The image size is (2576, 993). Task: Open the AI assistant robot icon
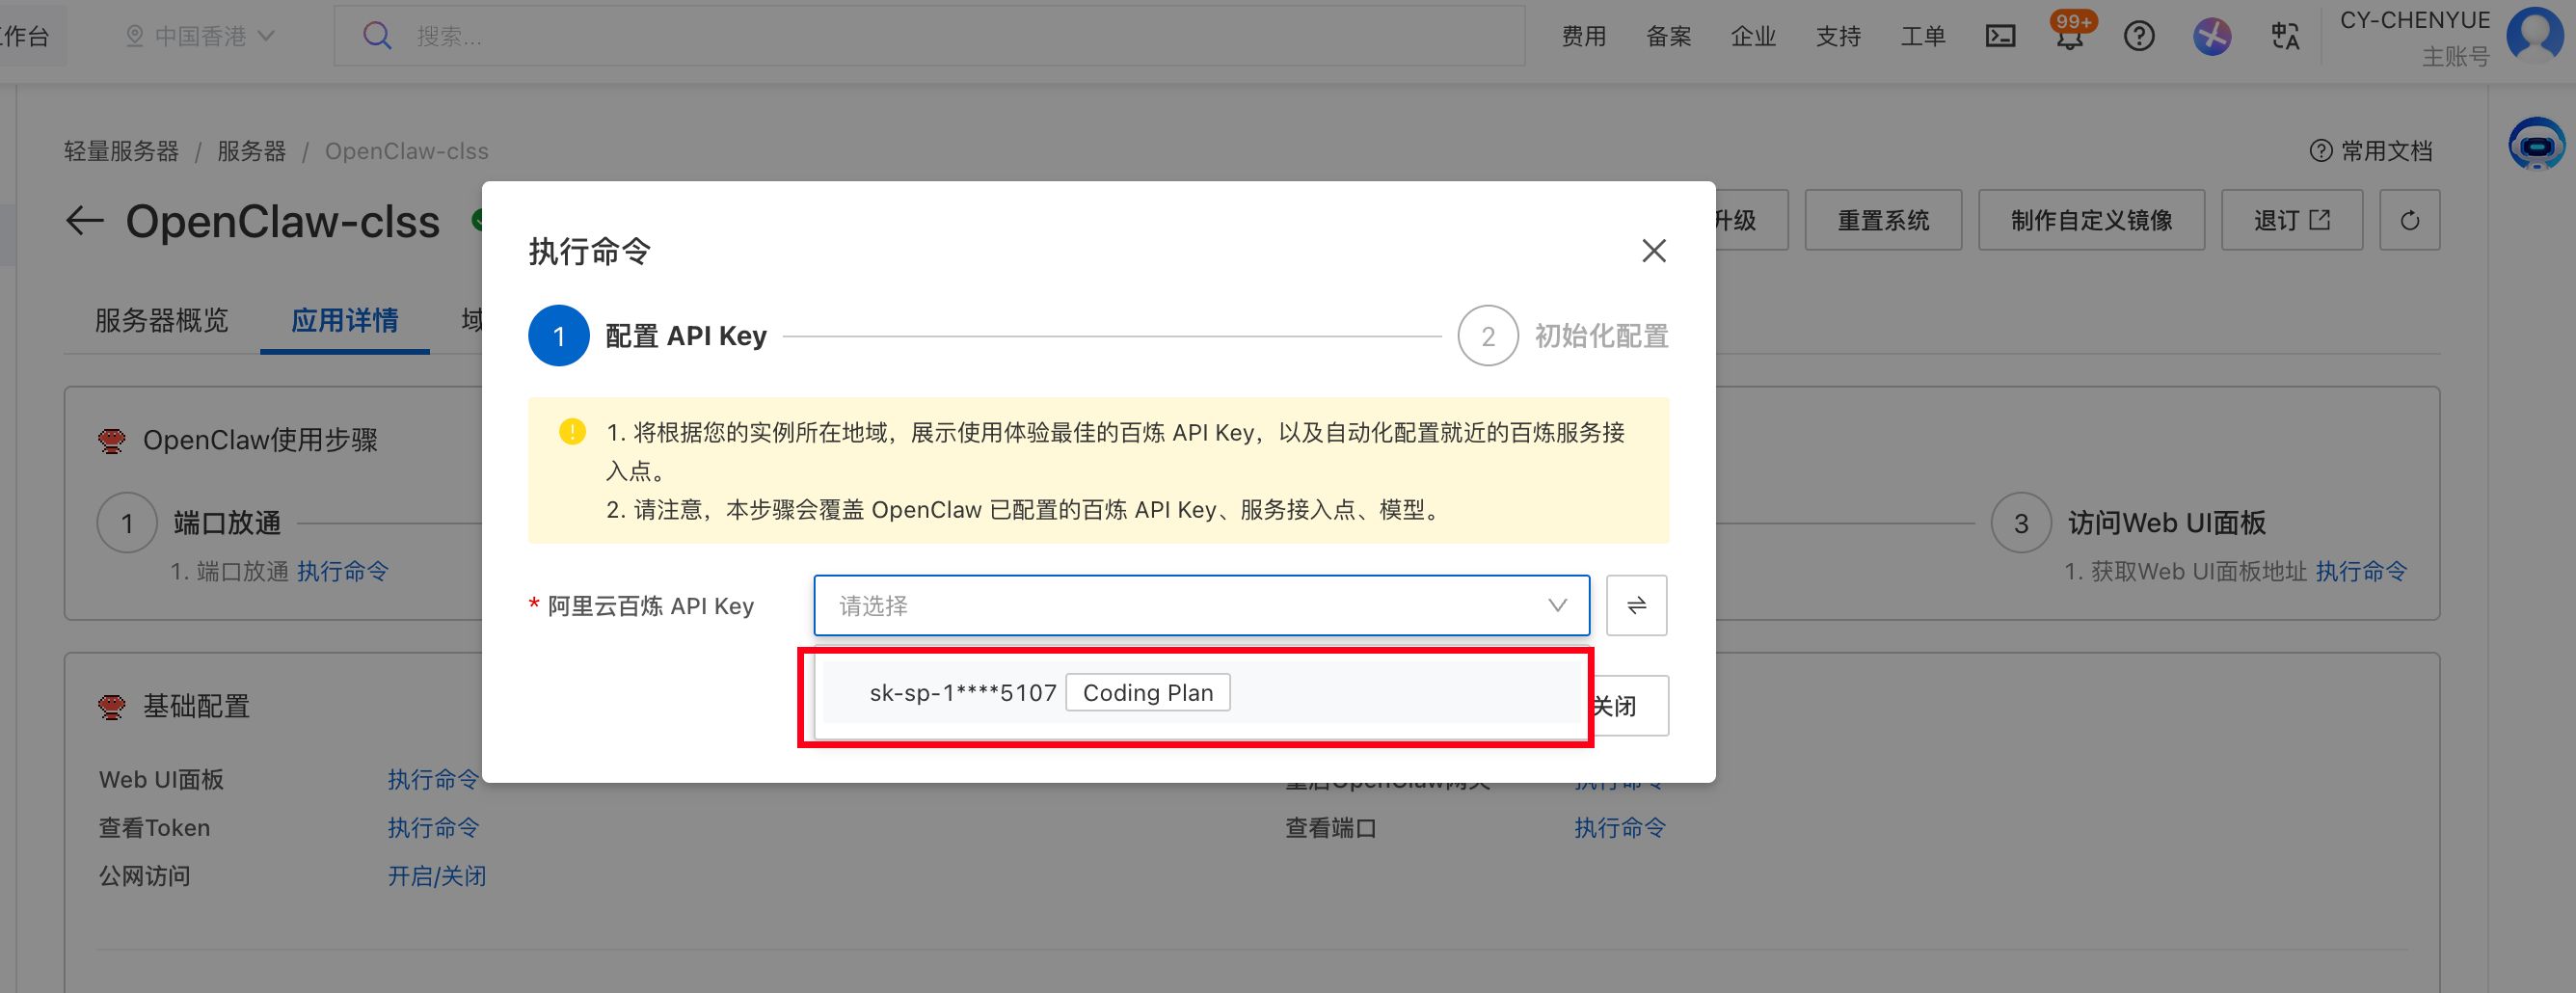coord(2535,145)
